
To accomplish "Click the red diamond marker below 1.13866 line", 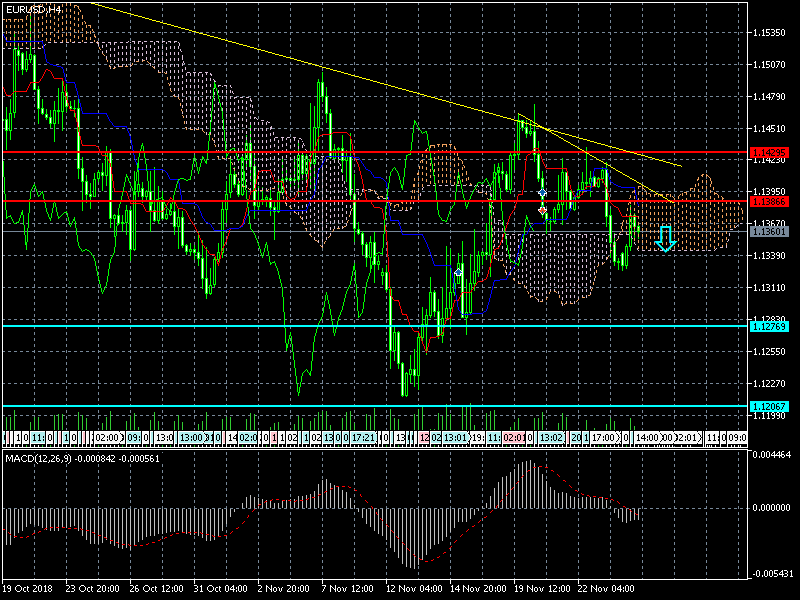I will point(542,210).
